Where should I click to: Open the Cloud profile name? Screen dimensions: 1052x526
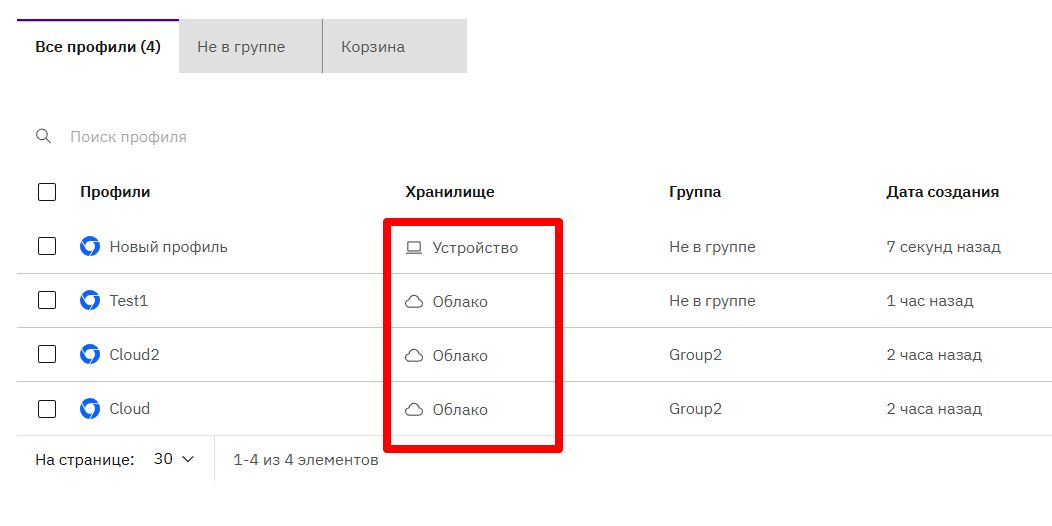[x=129, y=409]
